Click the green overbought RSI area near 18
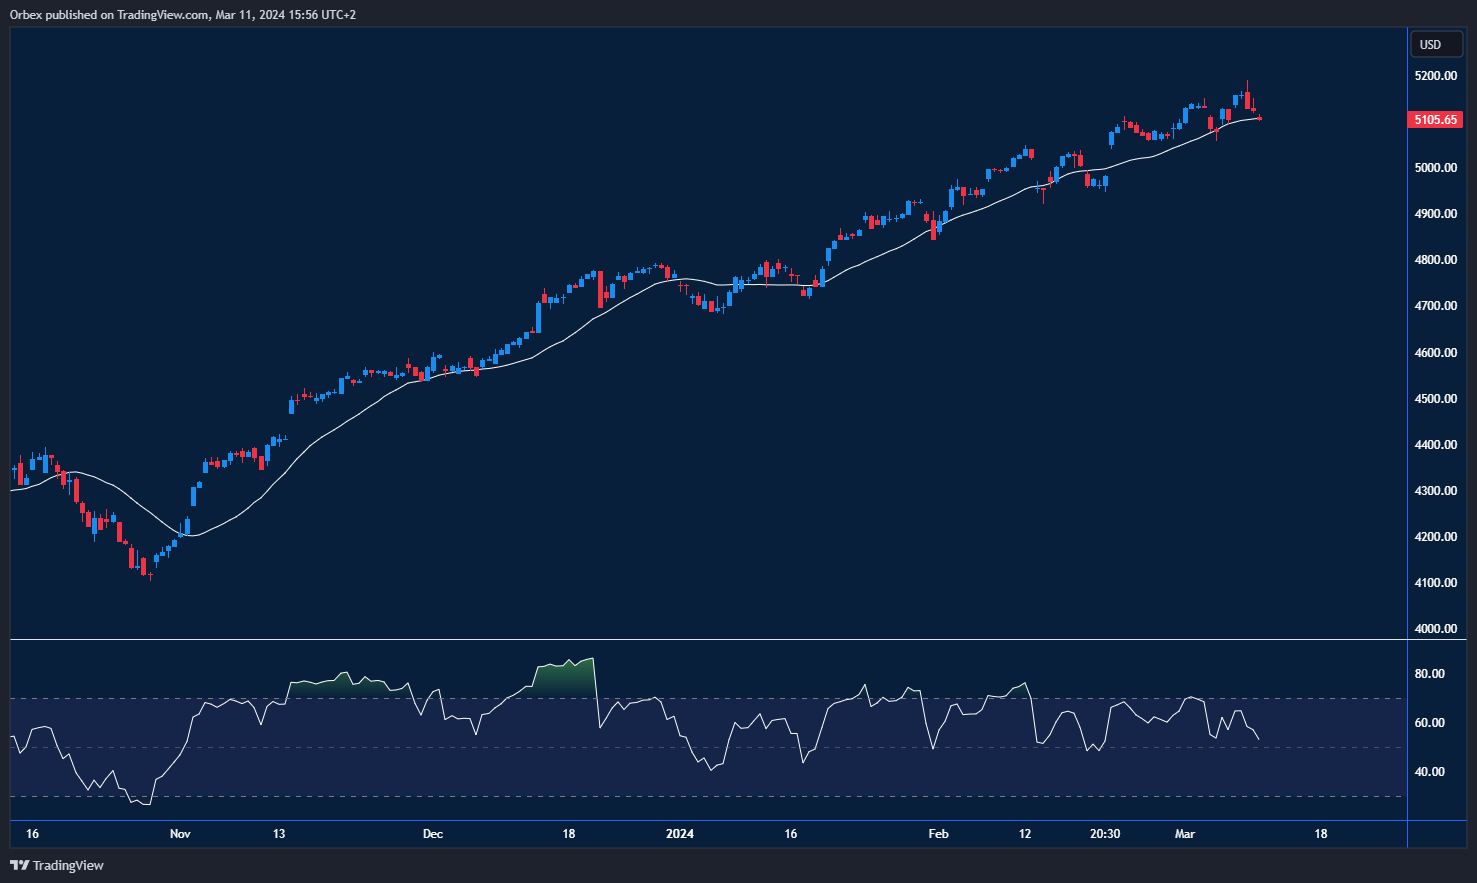 [565, 678]
